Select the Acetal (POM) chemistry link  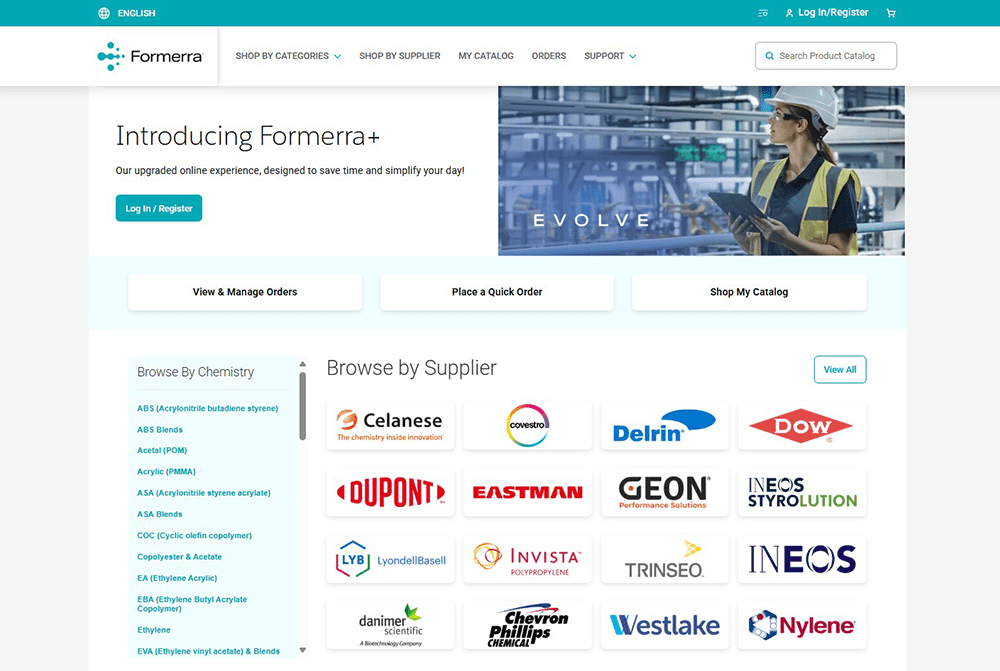pos(162,450)
